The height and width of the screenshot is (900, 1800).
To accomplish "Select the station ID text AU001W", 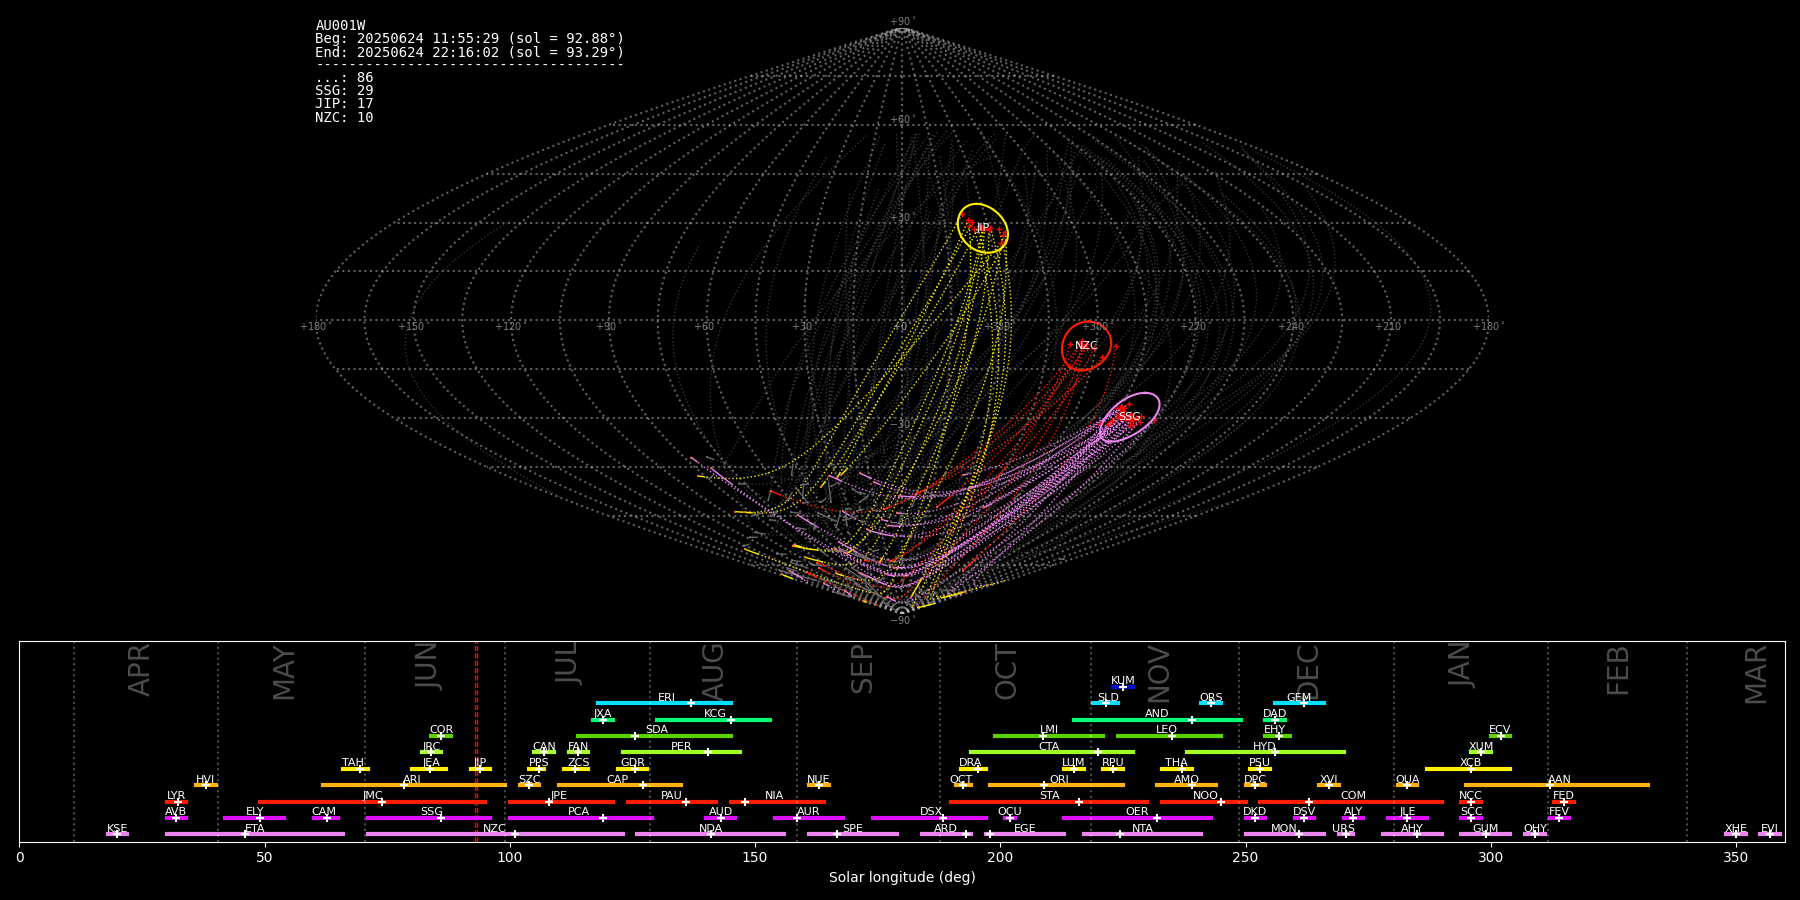I will tap(340, 26).
